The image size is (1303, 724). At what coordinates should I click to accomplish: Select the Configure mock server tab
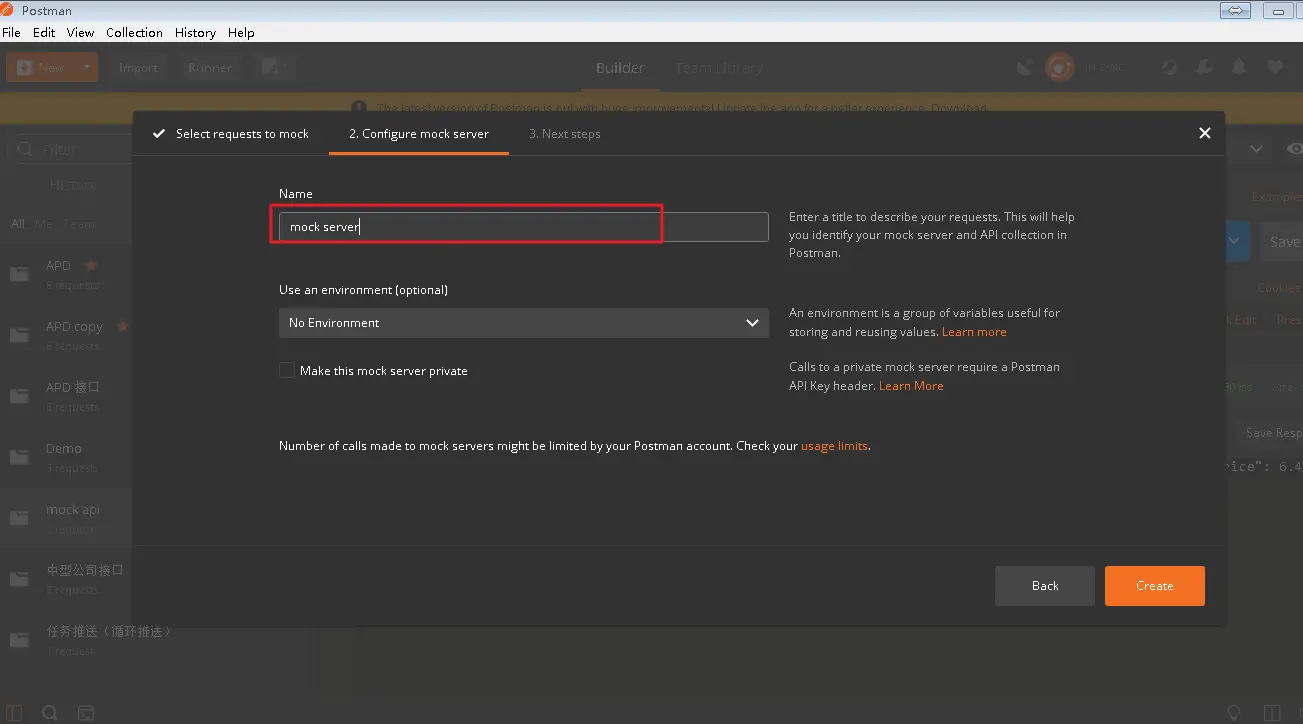point(419,133)
